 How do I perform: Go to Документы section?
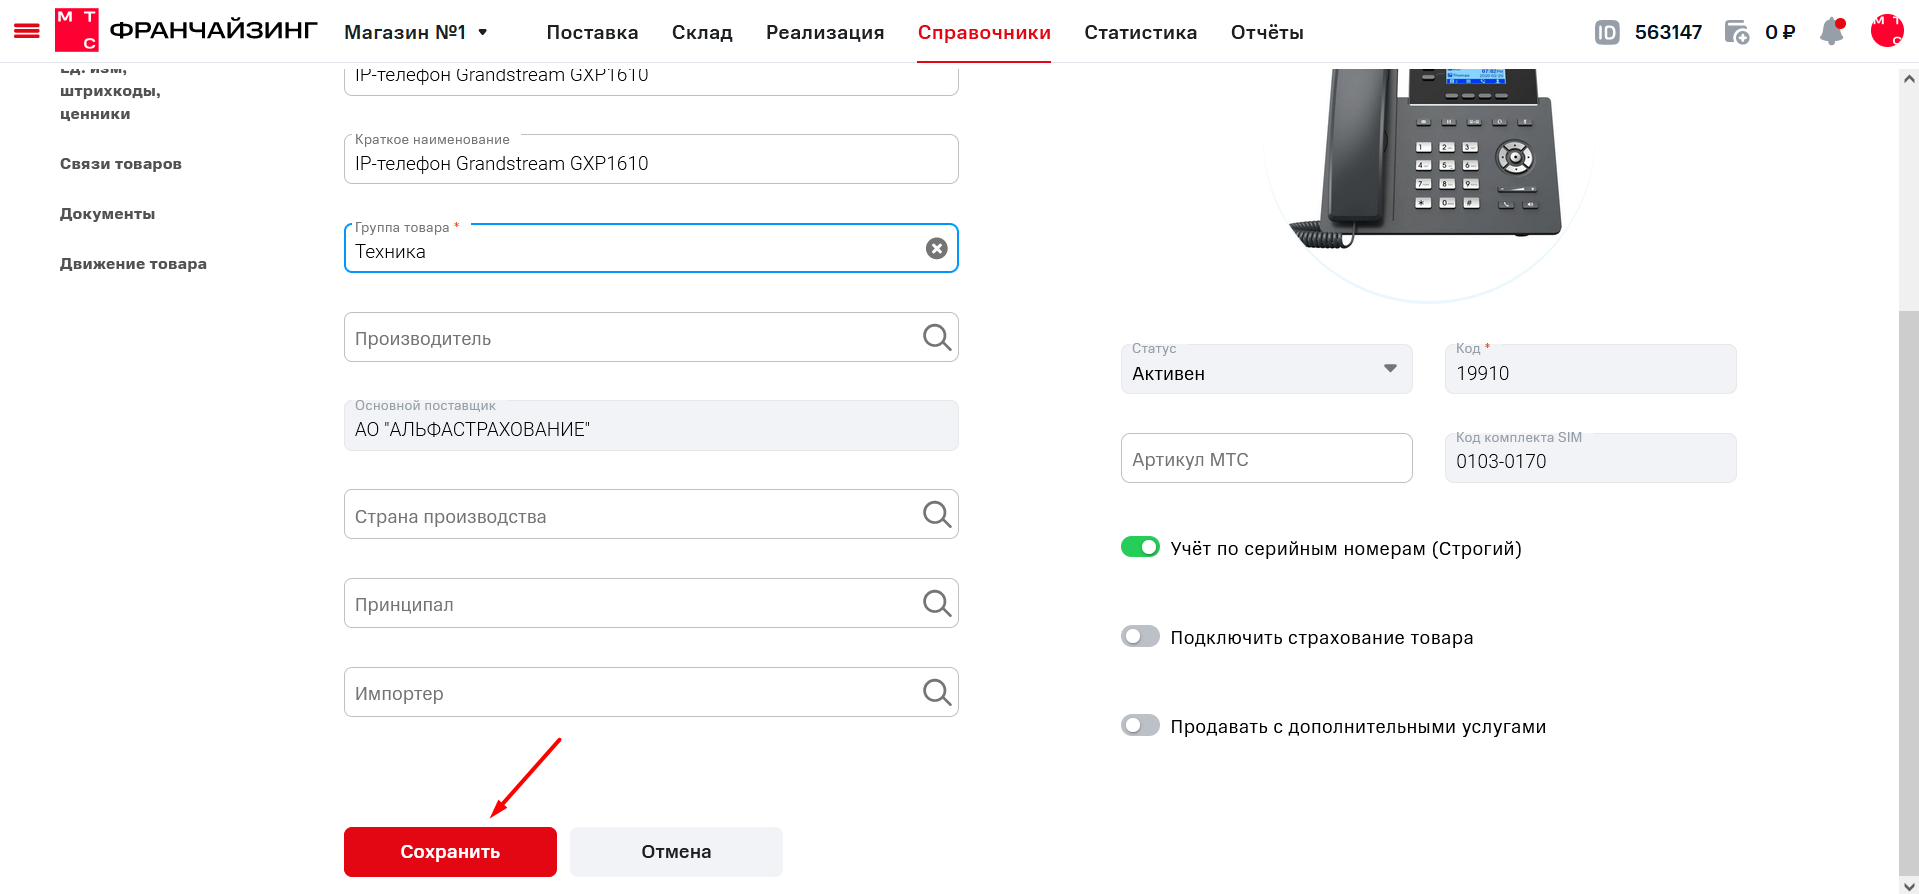click(107, 214)
